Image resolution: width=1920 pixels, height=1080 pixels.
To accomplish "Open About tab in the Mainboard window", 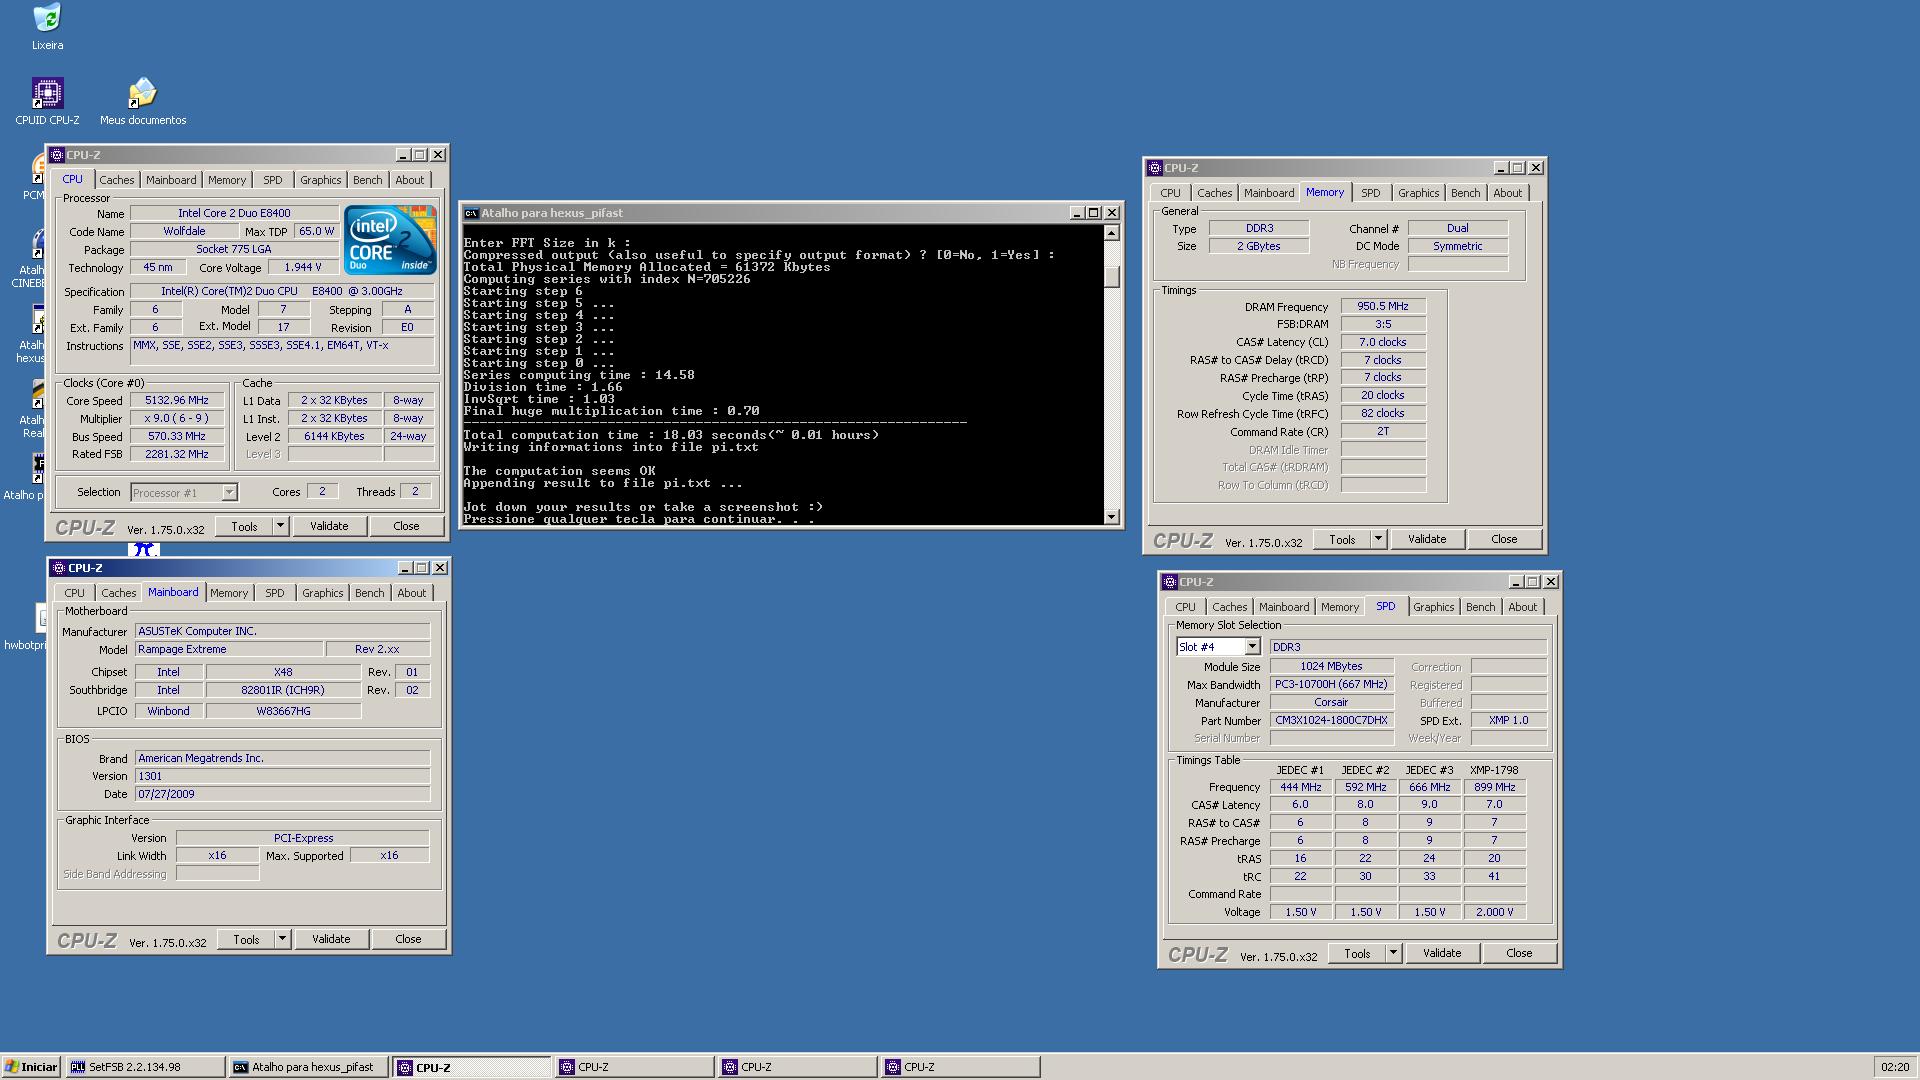I will pyautogui.click(x=411, y=593).
